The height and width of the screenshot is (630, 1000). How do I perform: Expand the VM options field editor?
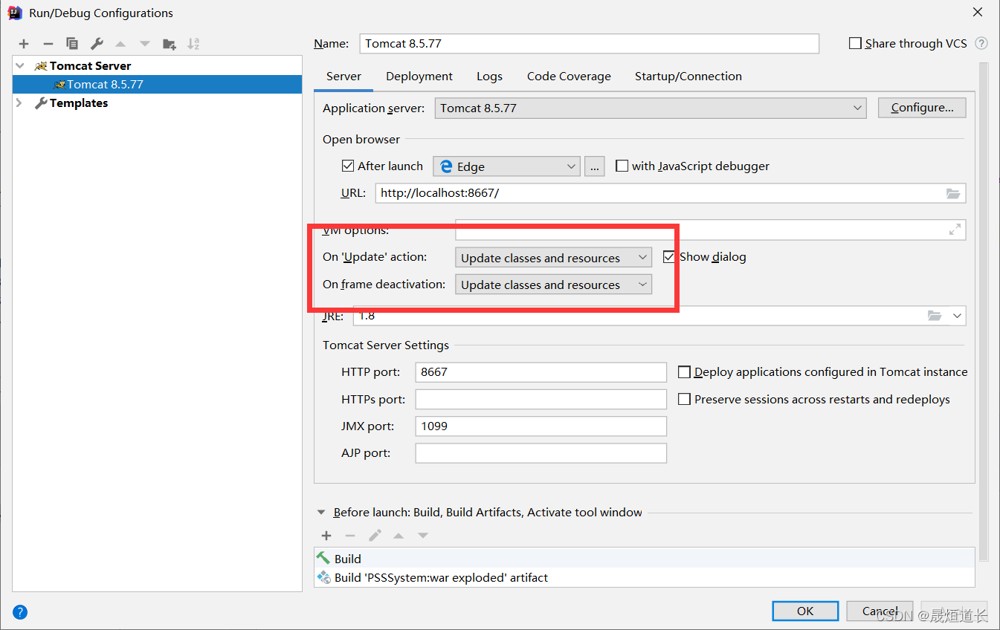tap(955, 230)
